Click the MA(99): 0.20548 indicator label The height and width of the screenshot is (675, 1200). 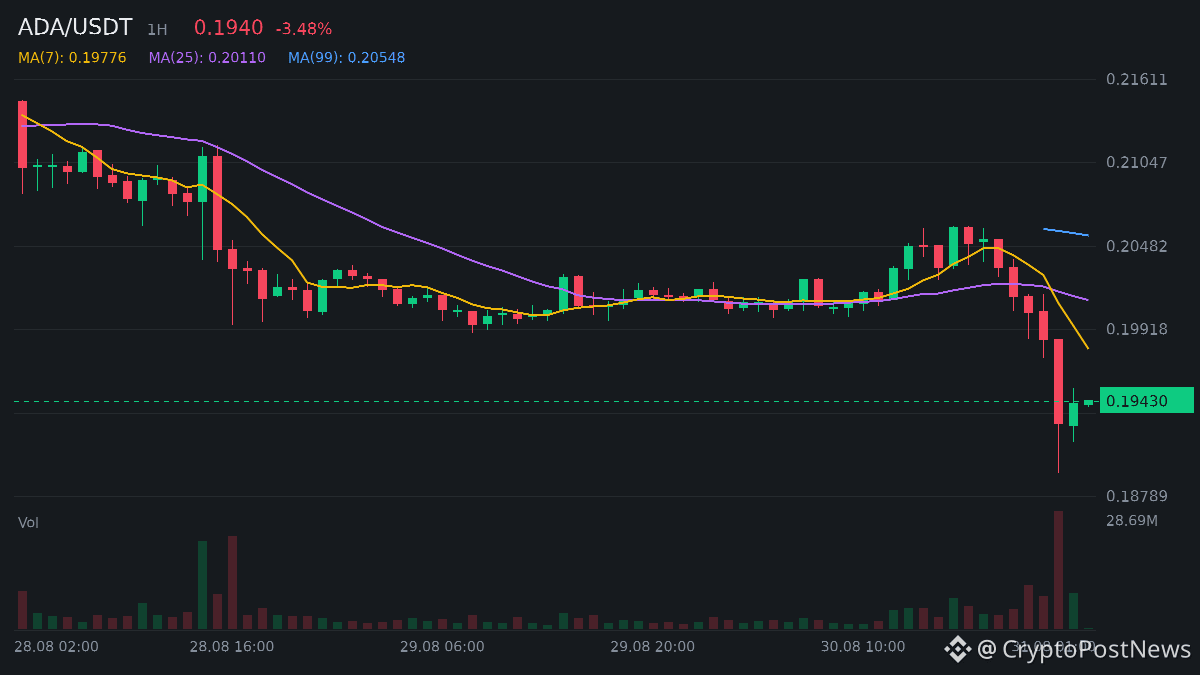coord(347,58)
